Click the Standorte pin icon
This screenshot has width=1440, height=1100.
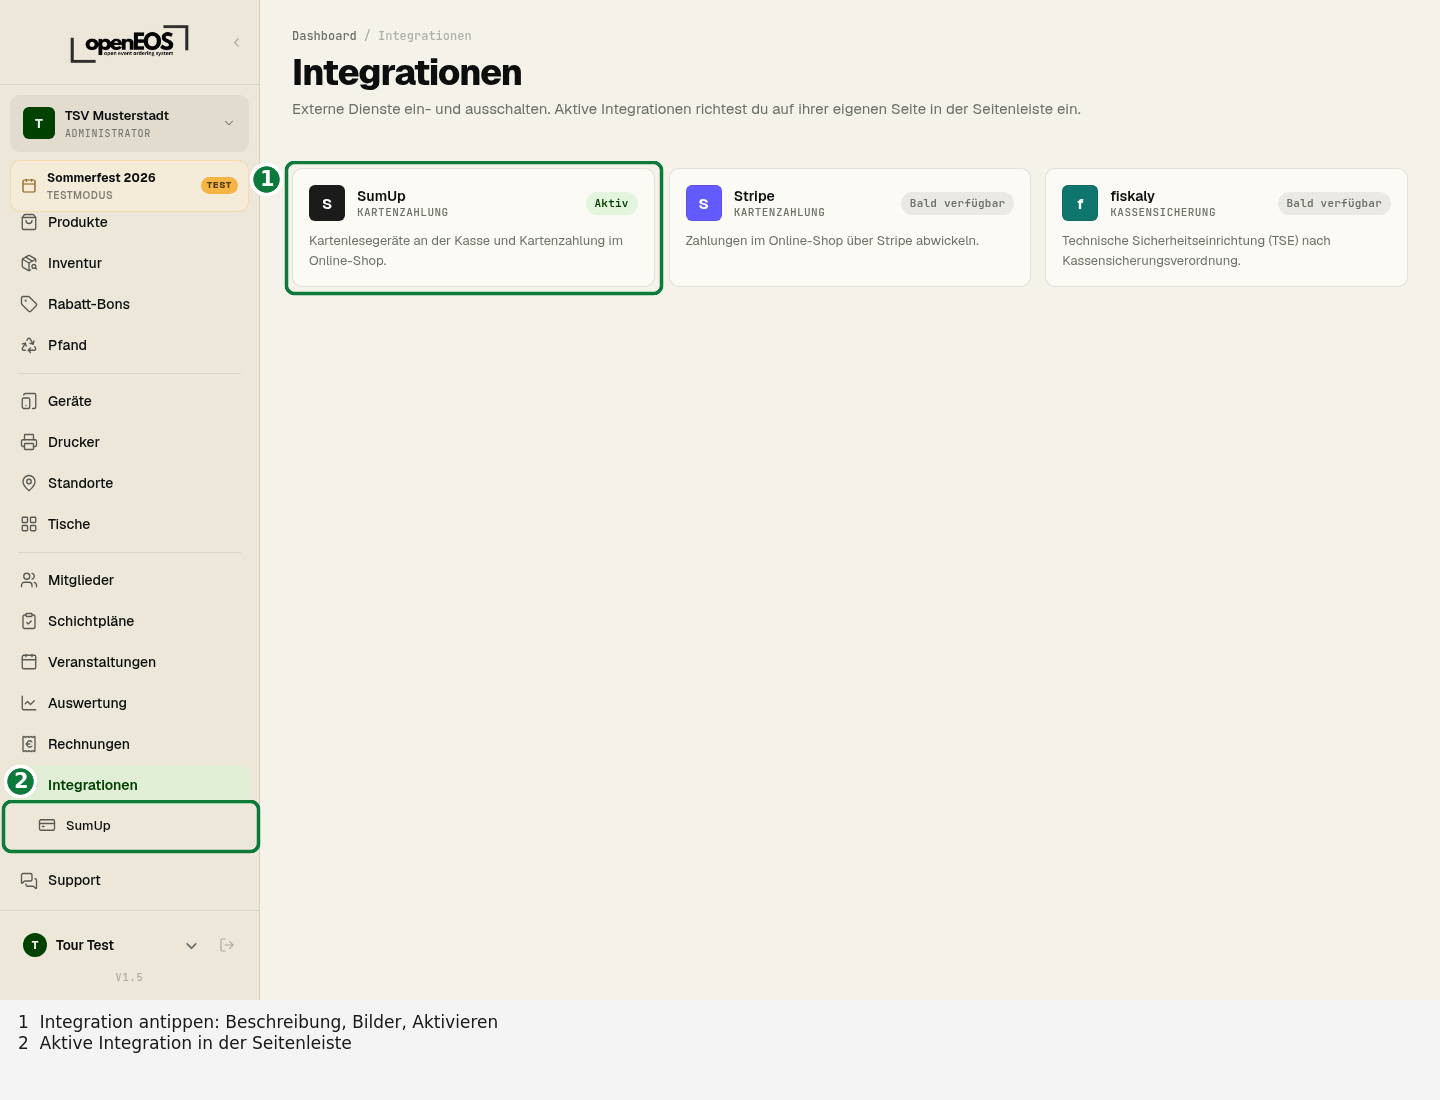pos(29,483)
